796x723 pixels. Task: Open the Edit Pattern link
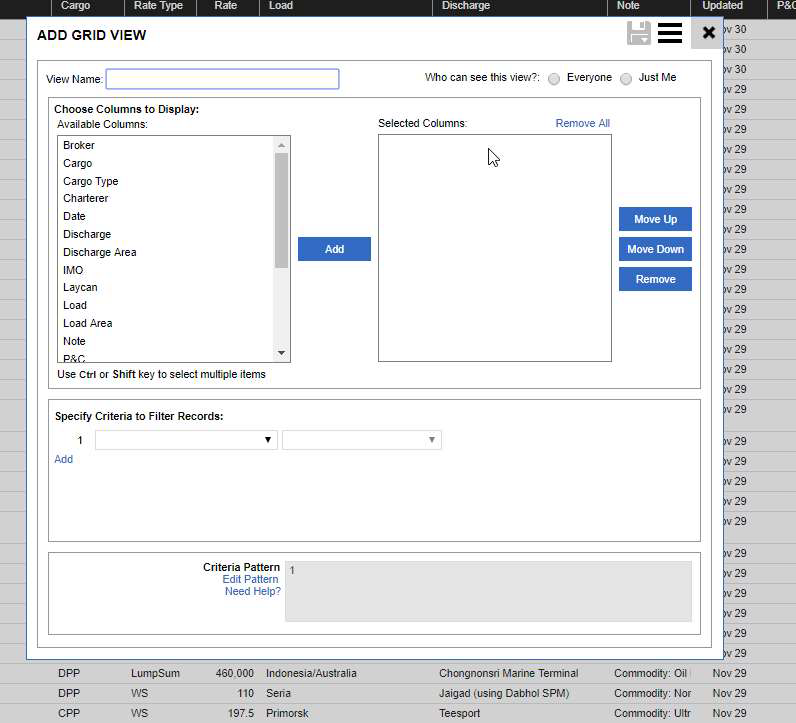tap(250, 580)
